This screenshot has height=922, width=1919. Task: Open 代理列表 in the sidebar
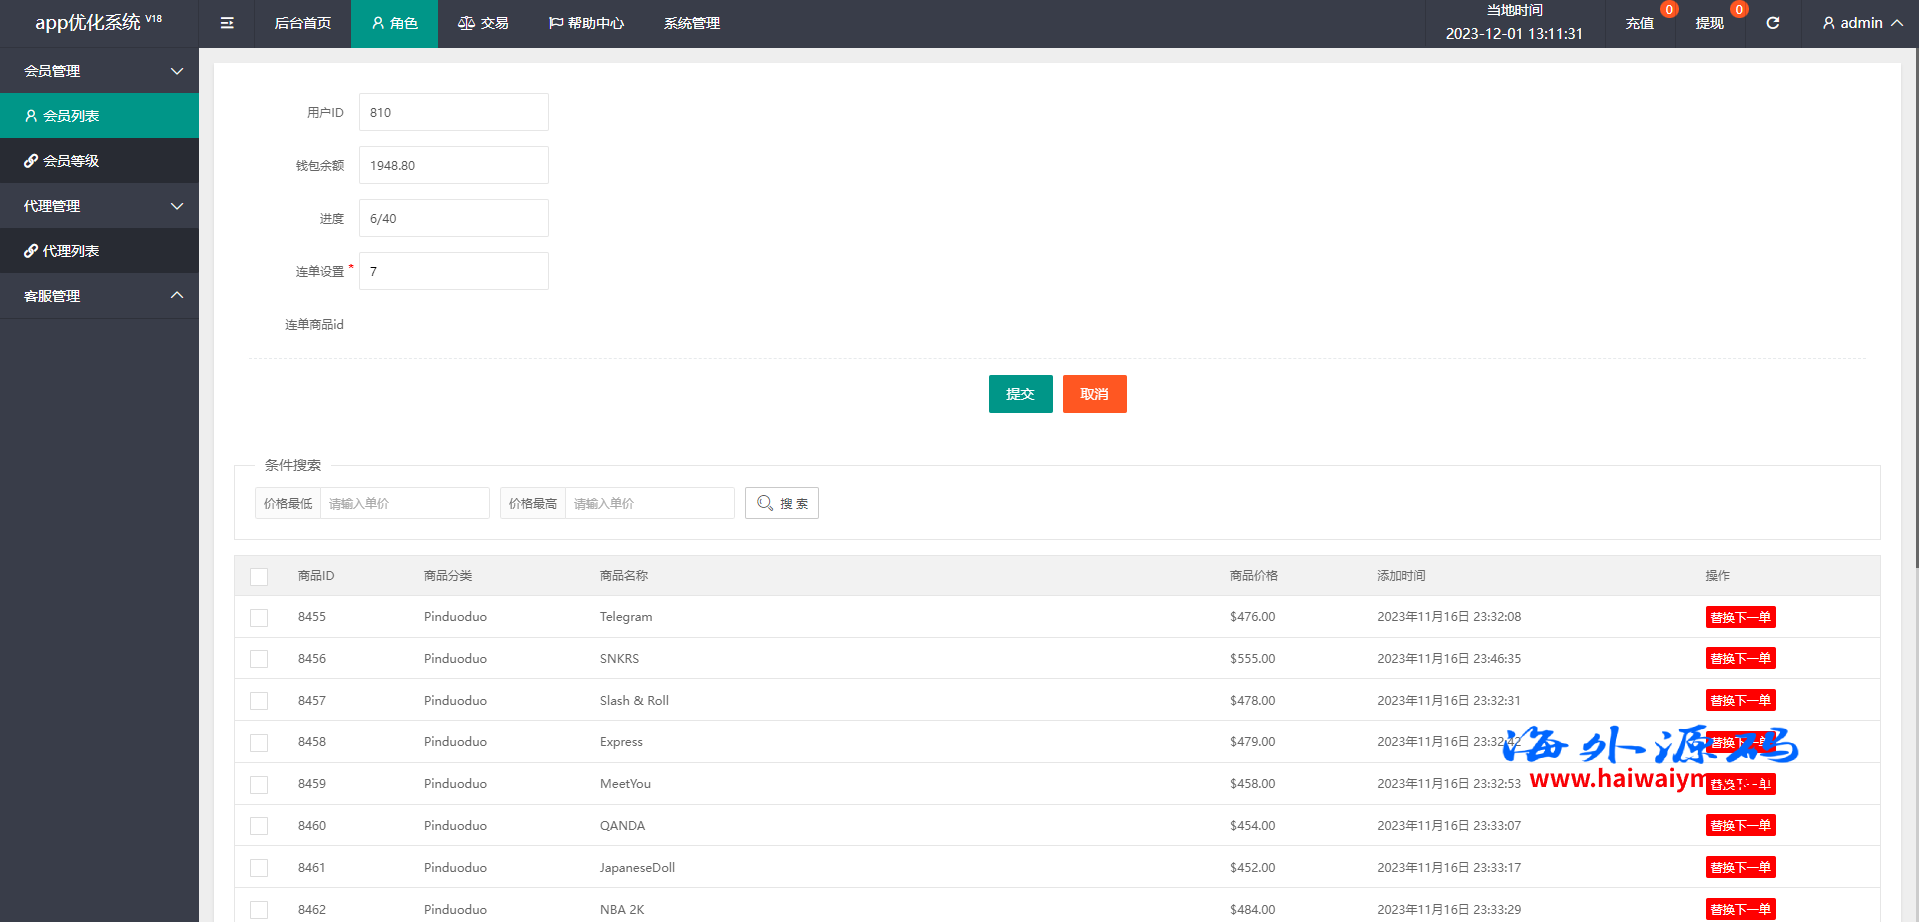(x=99, y=251)
